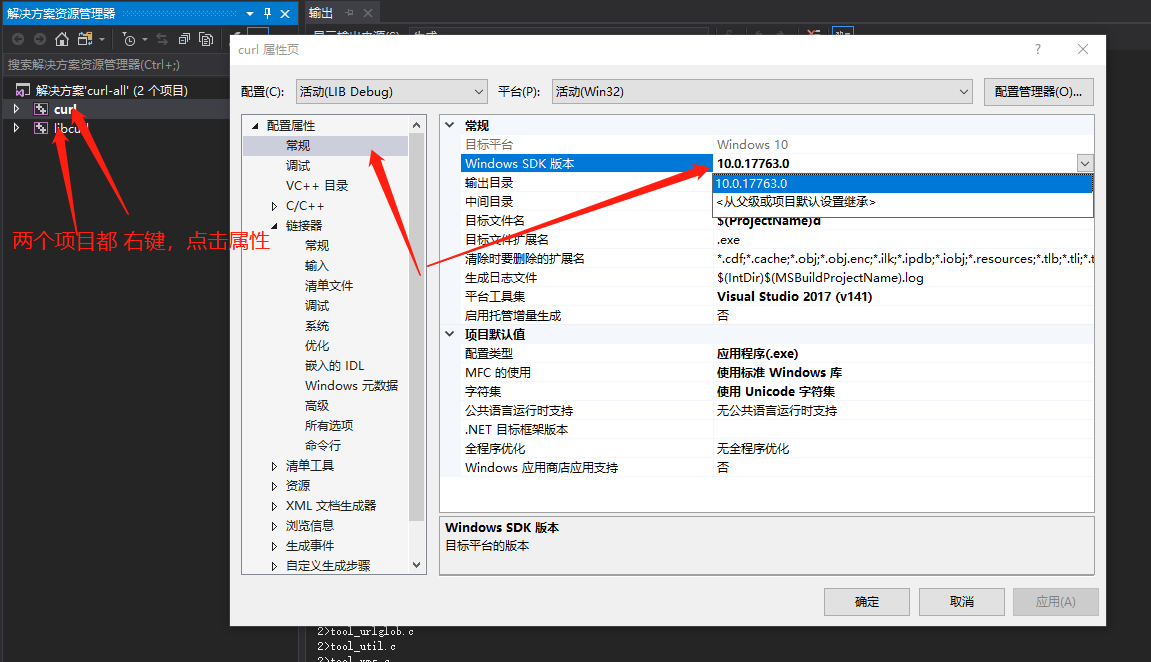Image resolution: width=1151 pixels, height=662 pixels.
Task: Open the Windows SDK 版本 dropdown arrow
Action: point(1085,164)
